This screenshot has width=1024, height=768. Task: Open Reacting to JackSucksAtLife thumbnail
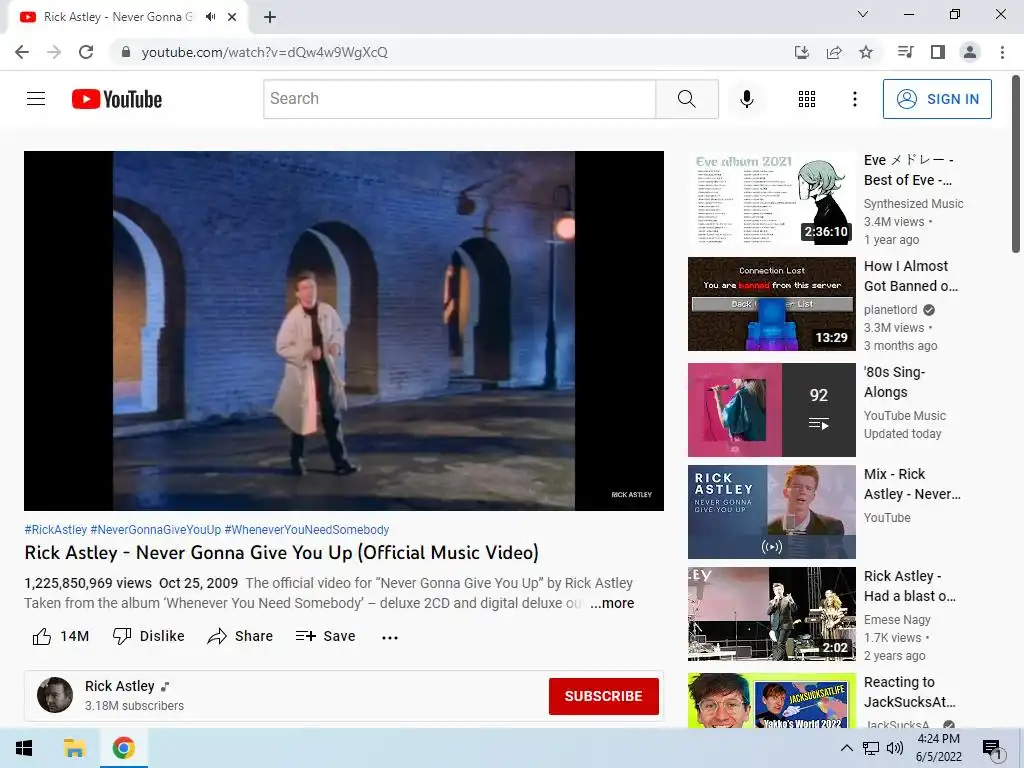point(771,700)
